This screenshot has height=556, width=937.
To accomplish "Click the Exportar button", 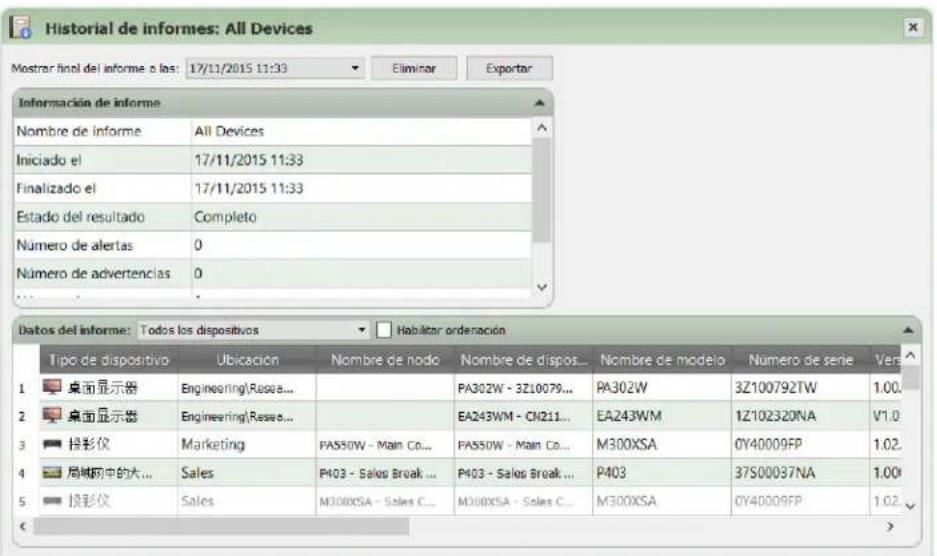I will (509, 68).
